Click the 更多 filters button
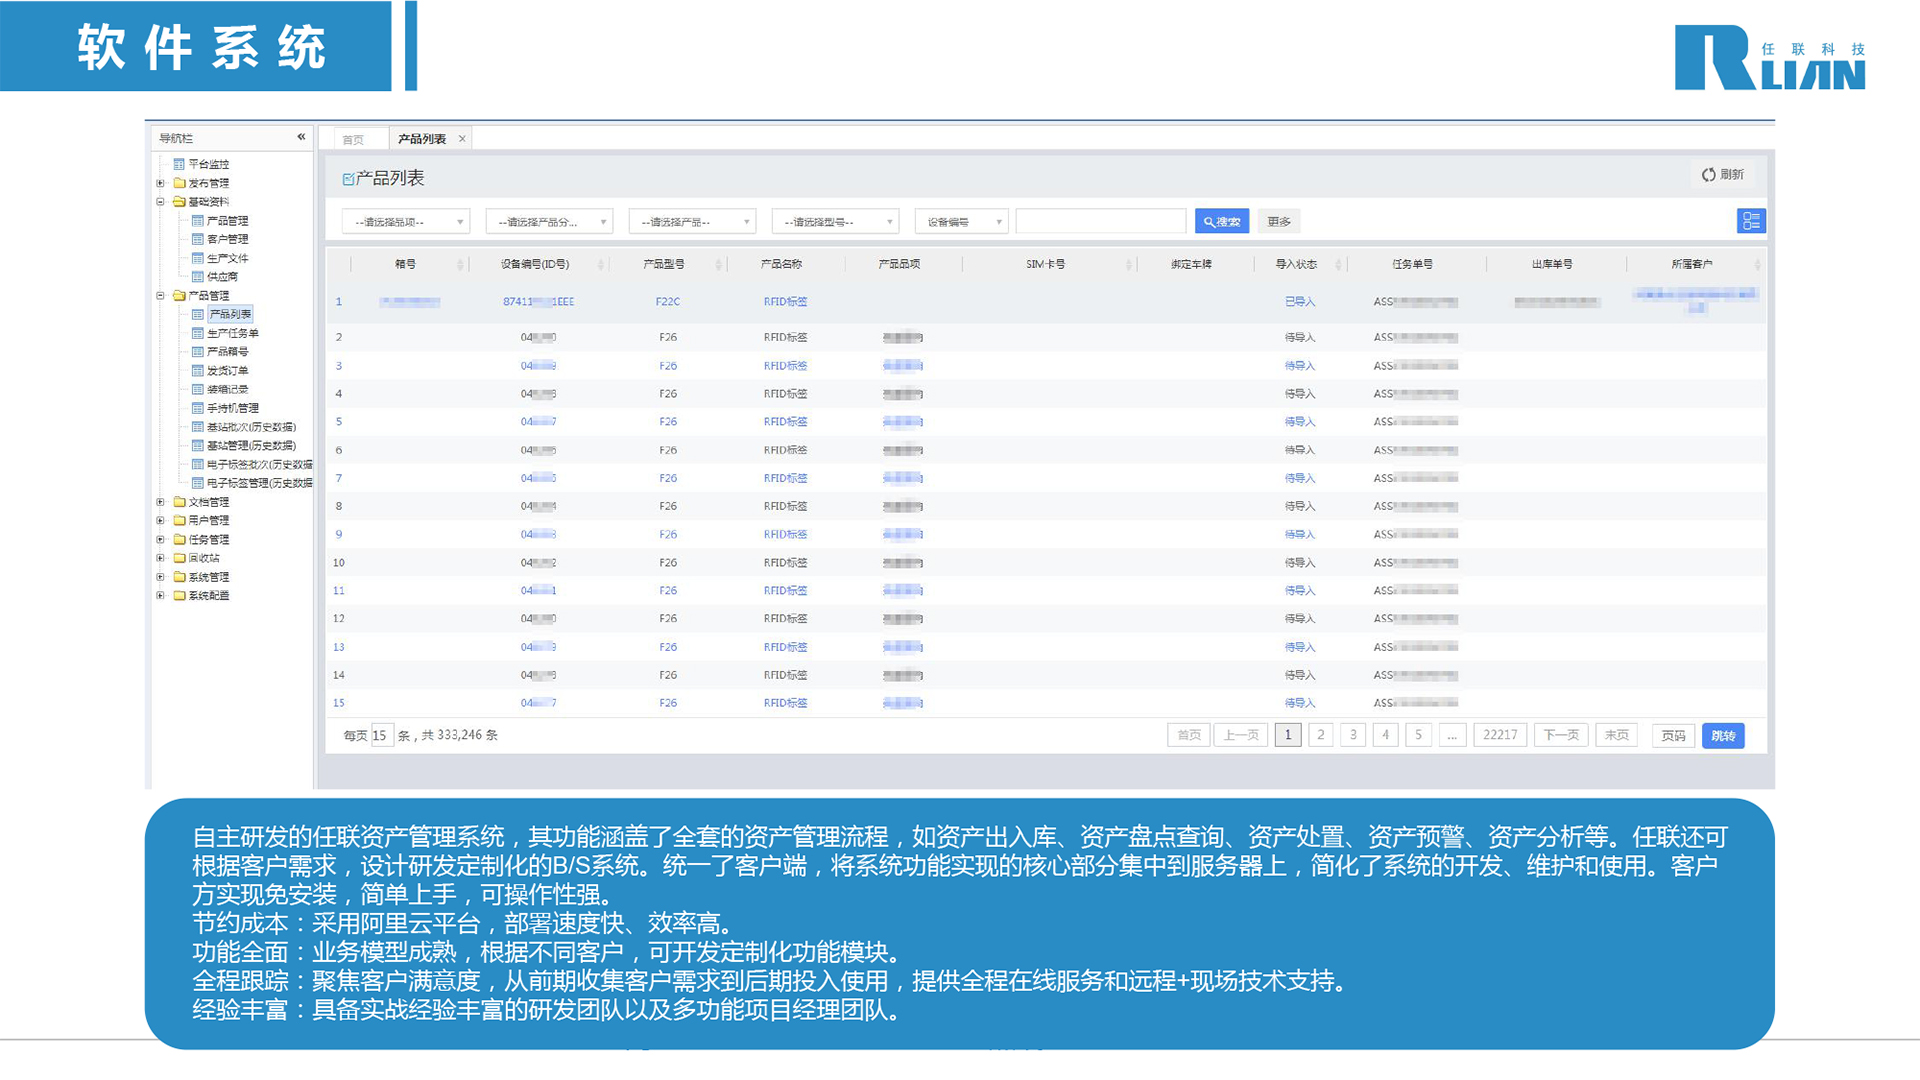The height and width of the screenshot is (1080, 1920). coord(1278,222)
